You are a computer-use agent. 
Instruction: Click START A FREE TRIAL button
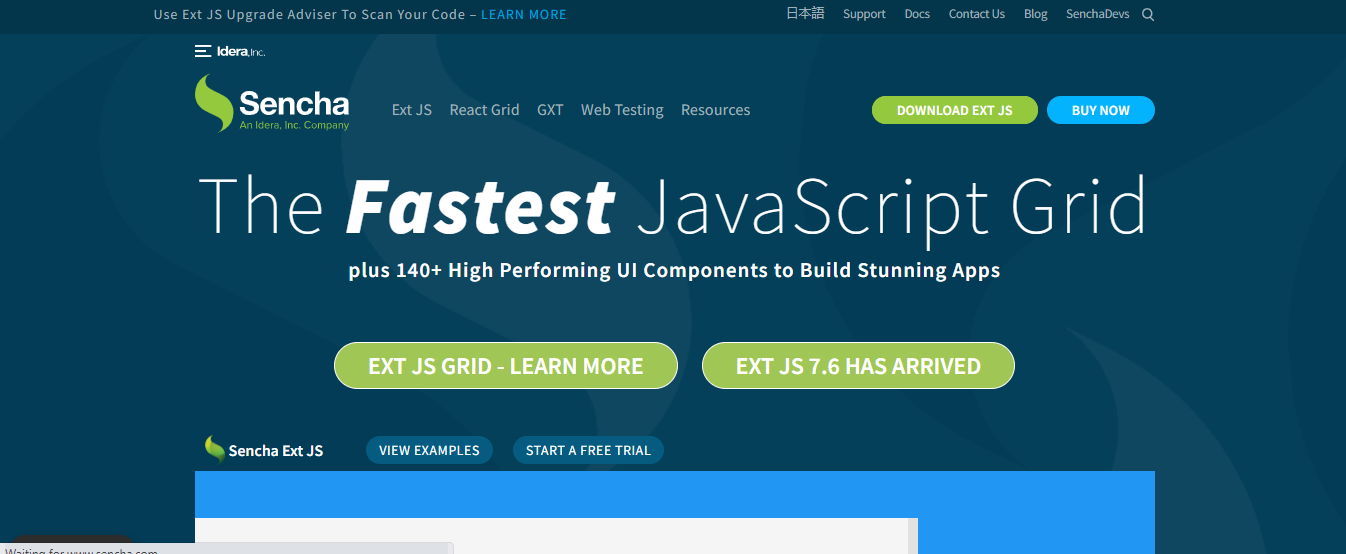[588, 450]
